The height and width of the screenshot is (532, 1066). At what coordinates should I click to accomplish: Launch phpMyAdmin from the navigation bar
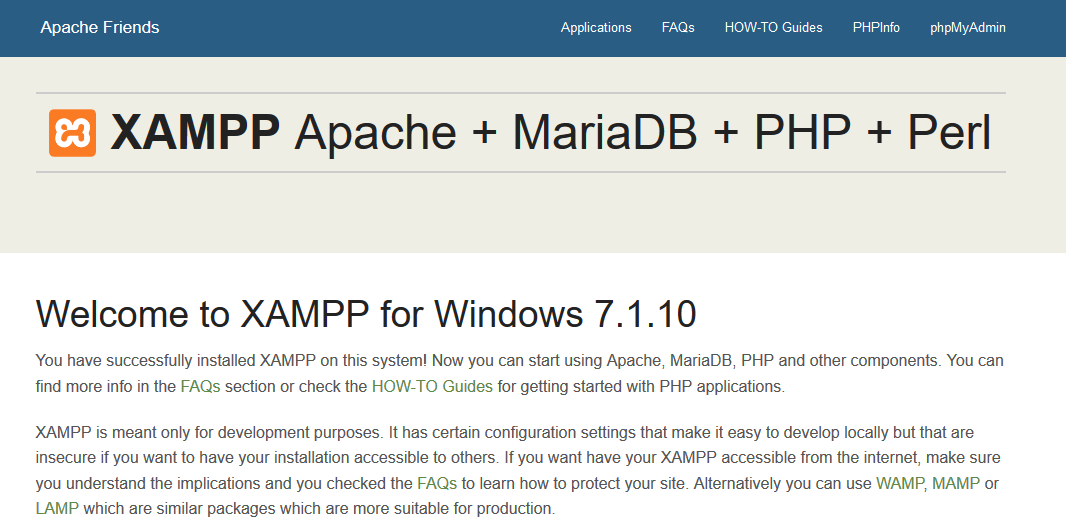tap(967, 28)
